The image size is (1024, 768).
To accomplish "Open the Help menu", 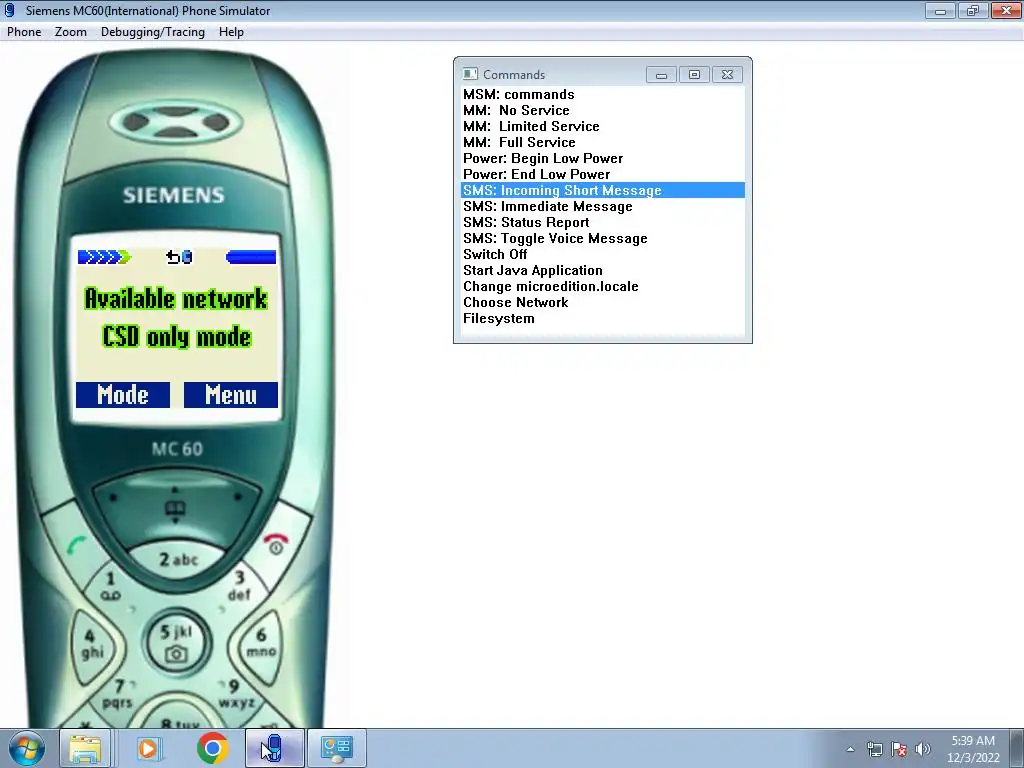I will pos(231,32).
